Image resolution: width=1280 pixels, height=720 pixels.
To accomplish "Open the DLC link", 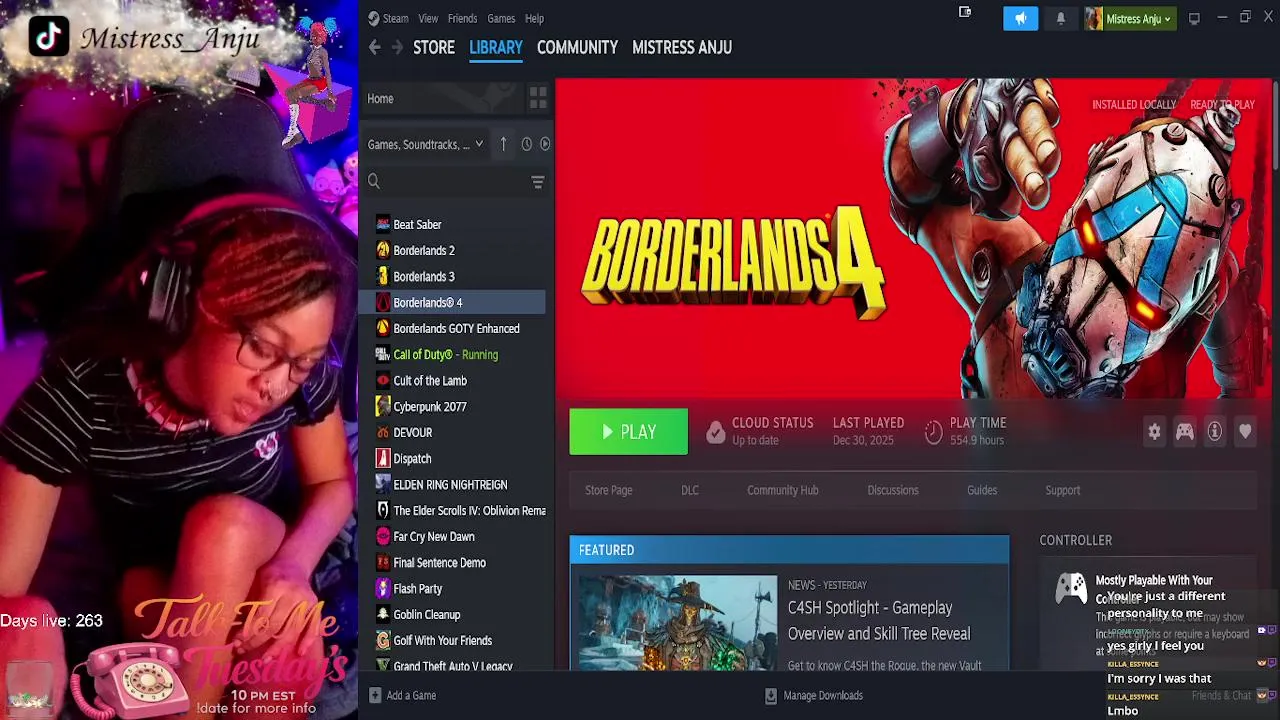I will [690, 490].
